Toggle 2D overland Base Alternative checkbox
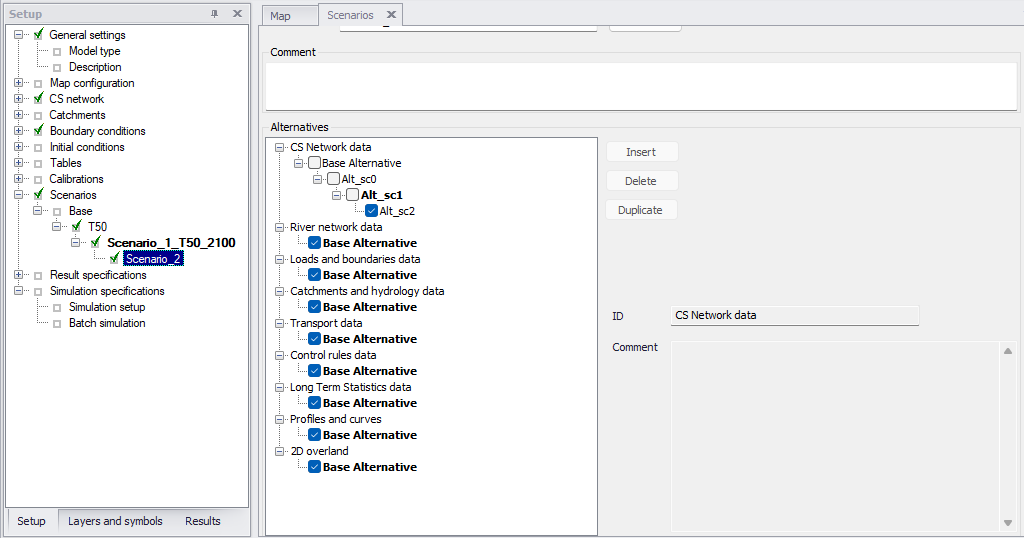 click(x=314, y=467)
